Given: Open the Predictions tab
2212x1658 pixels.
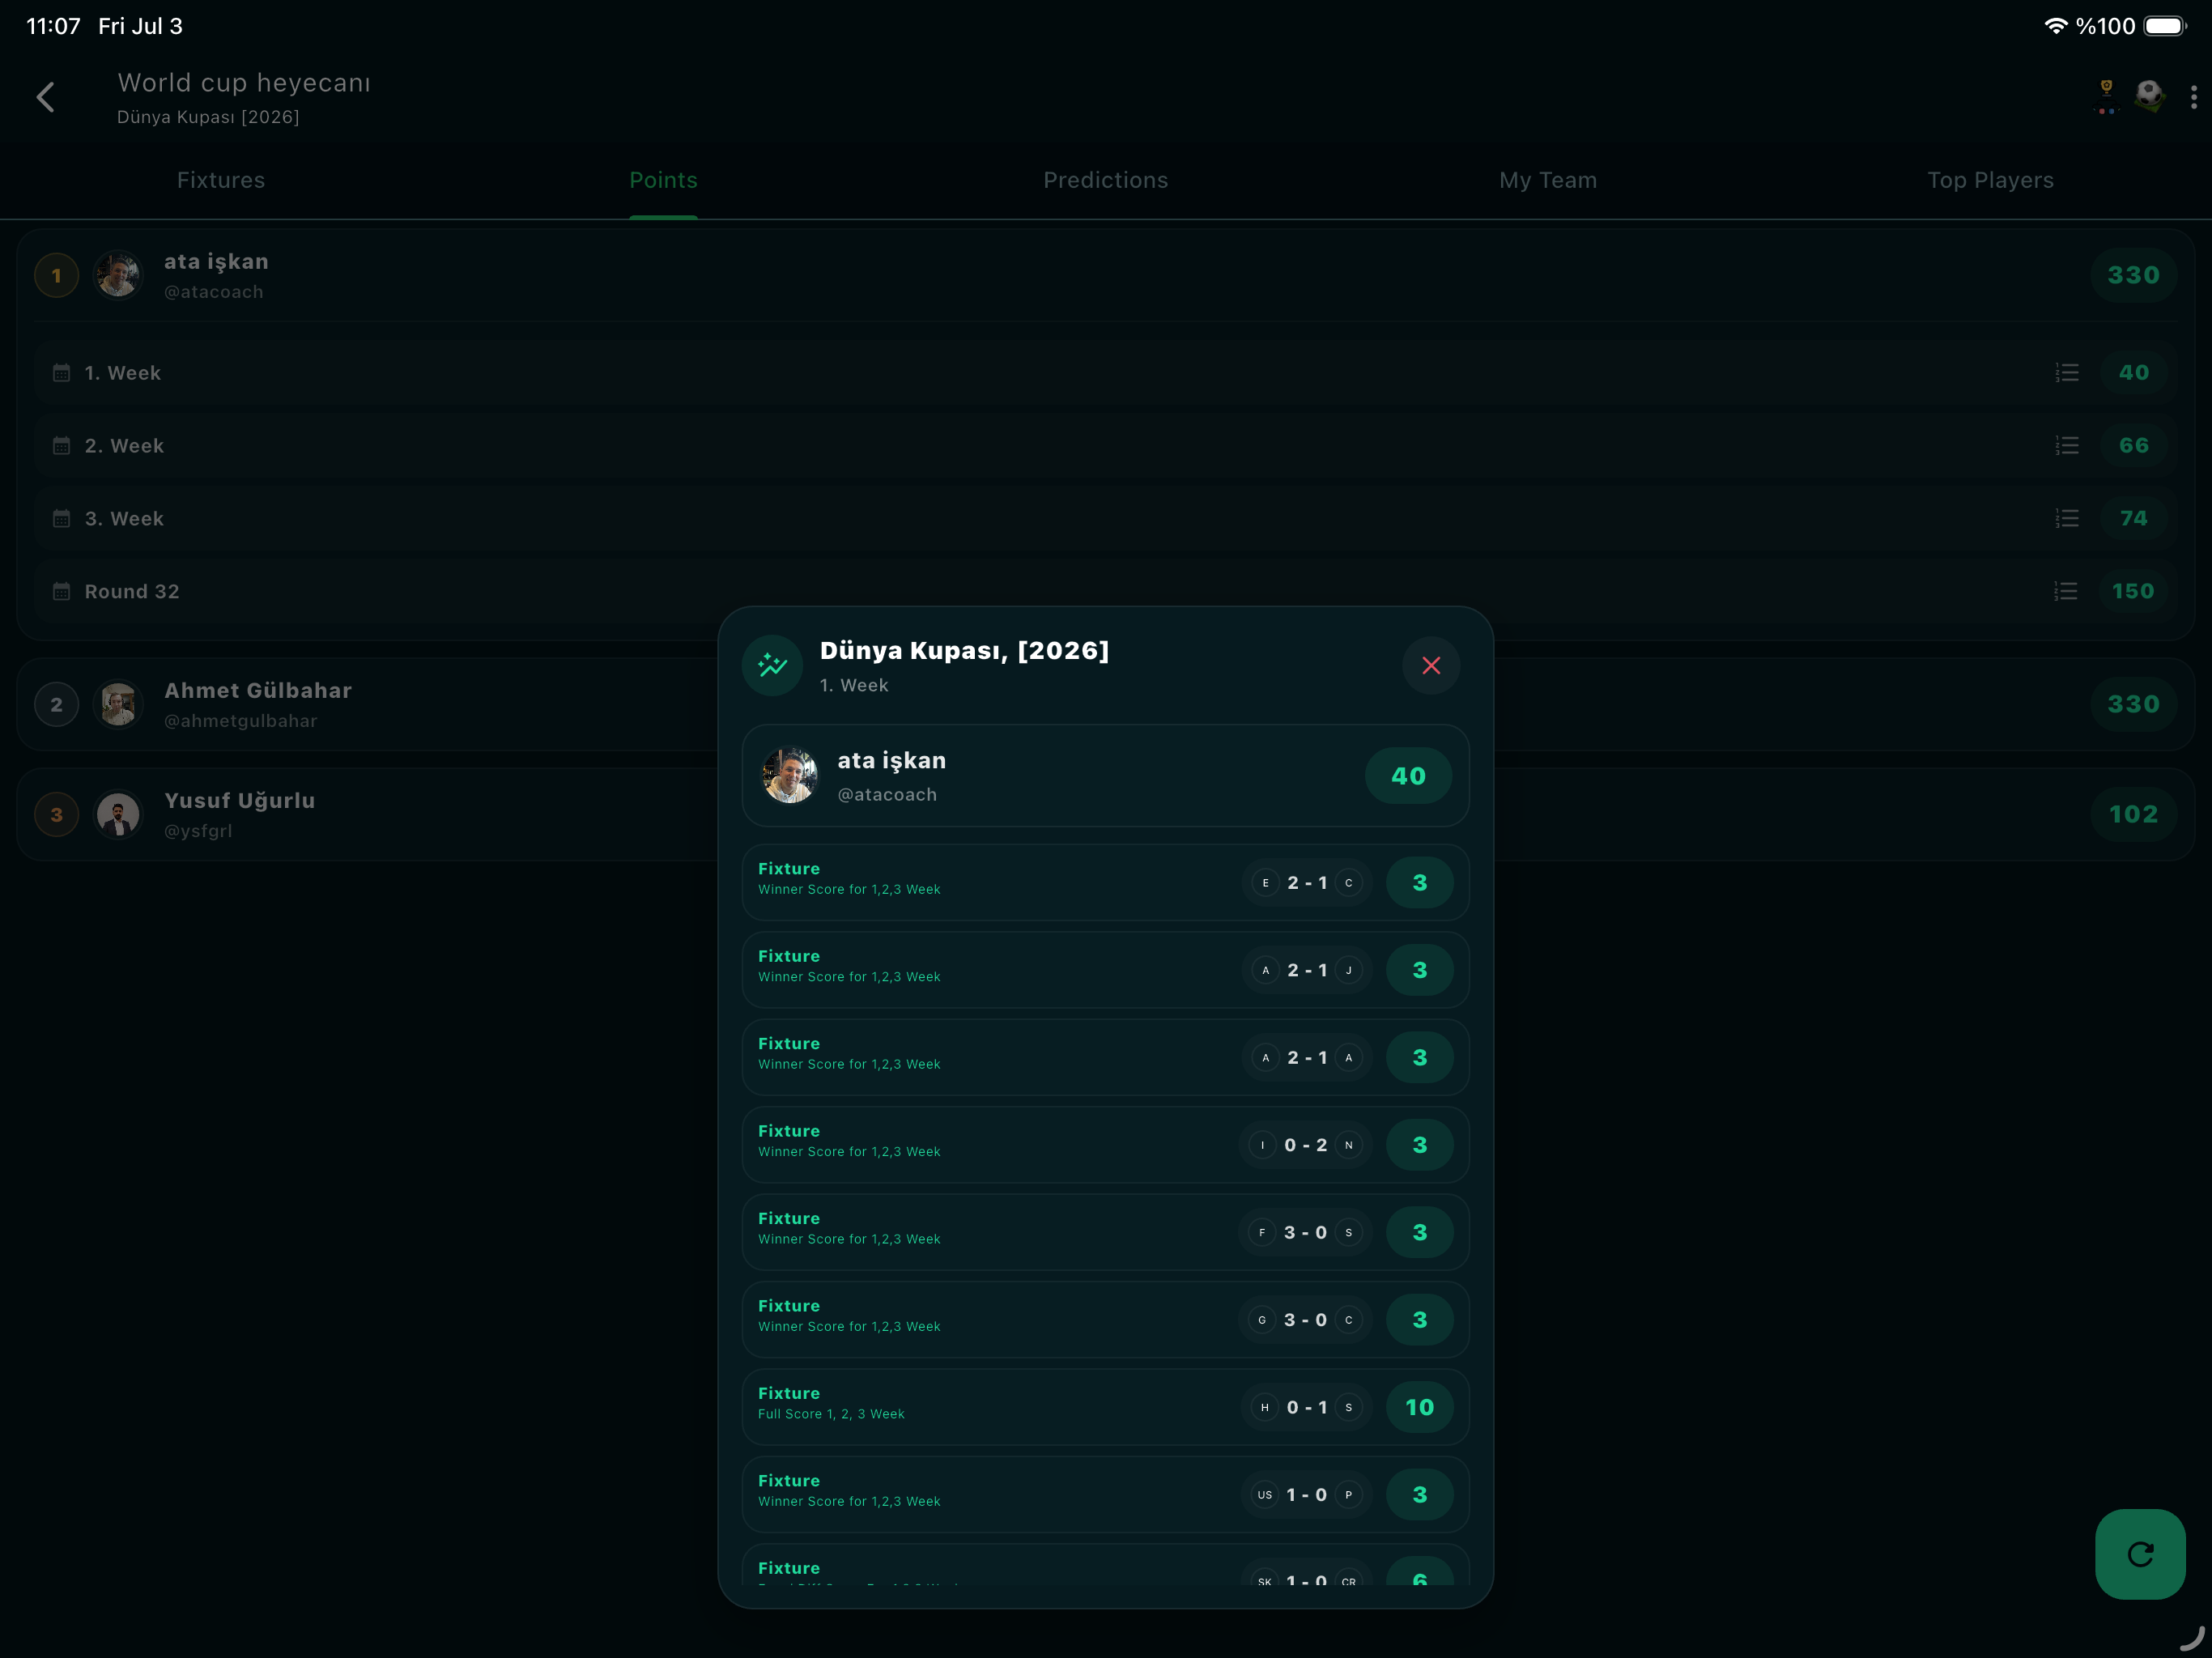Looking at the screenshot, I should (1105, 180).
